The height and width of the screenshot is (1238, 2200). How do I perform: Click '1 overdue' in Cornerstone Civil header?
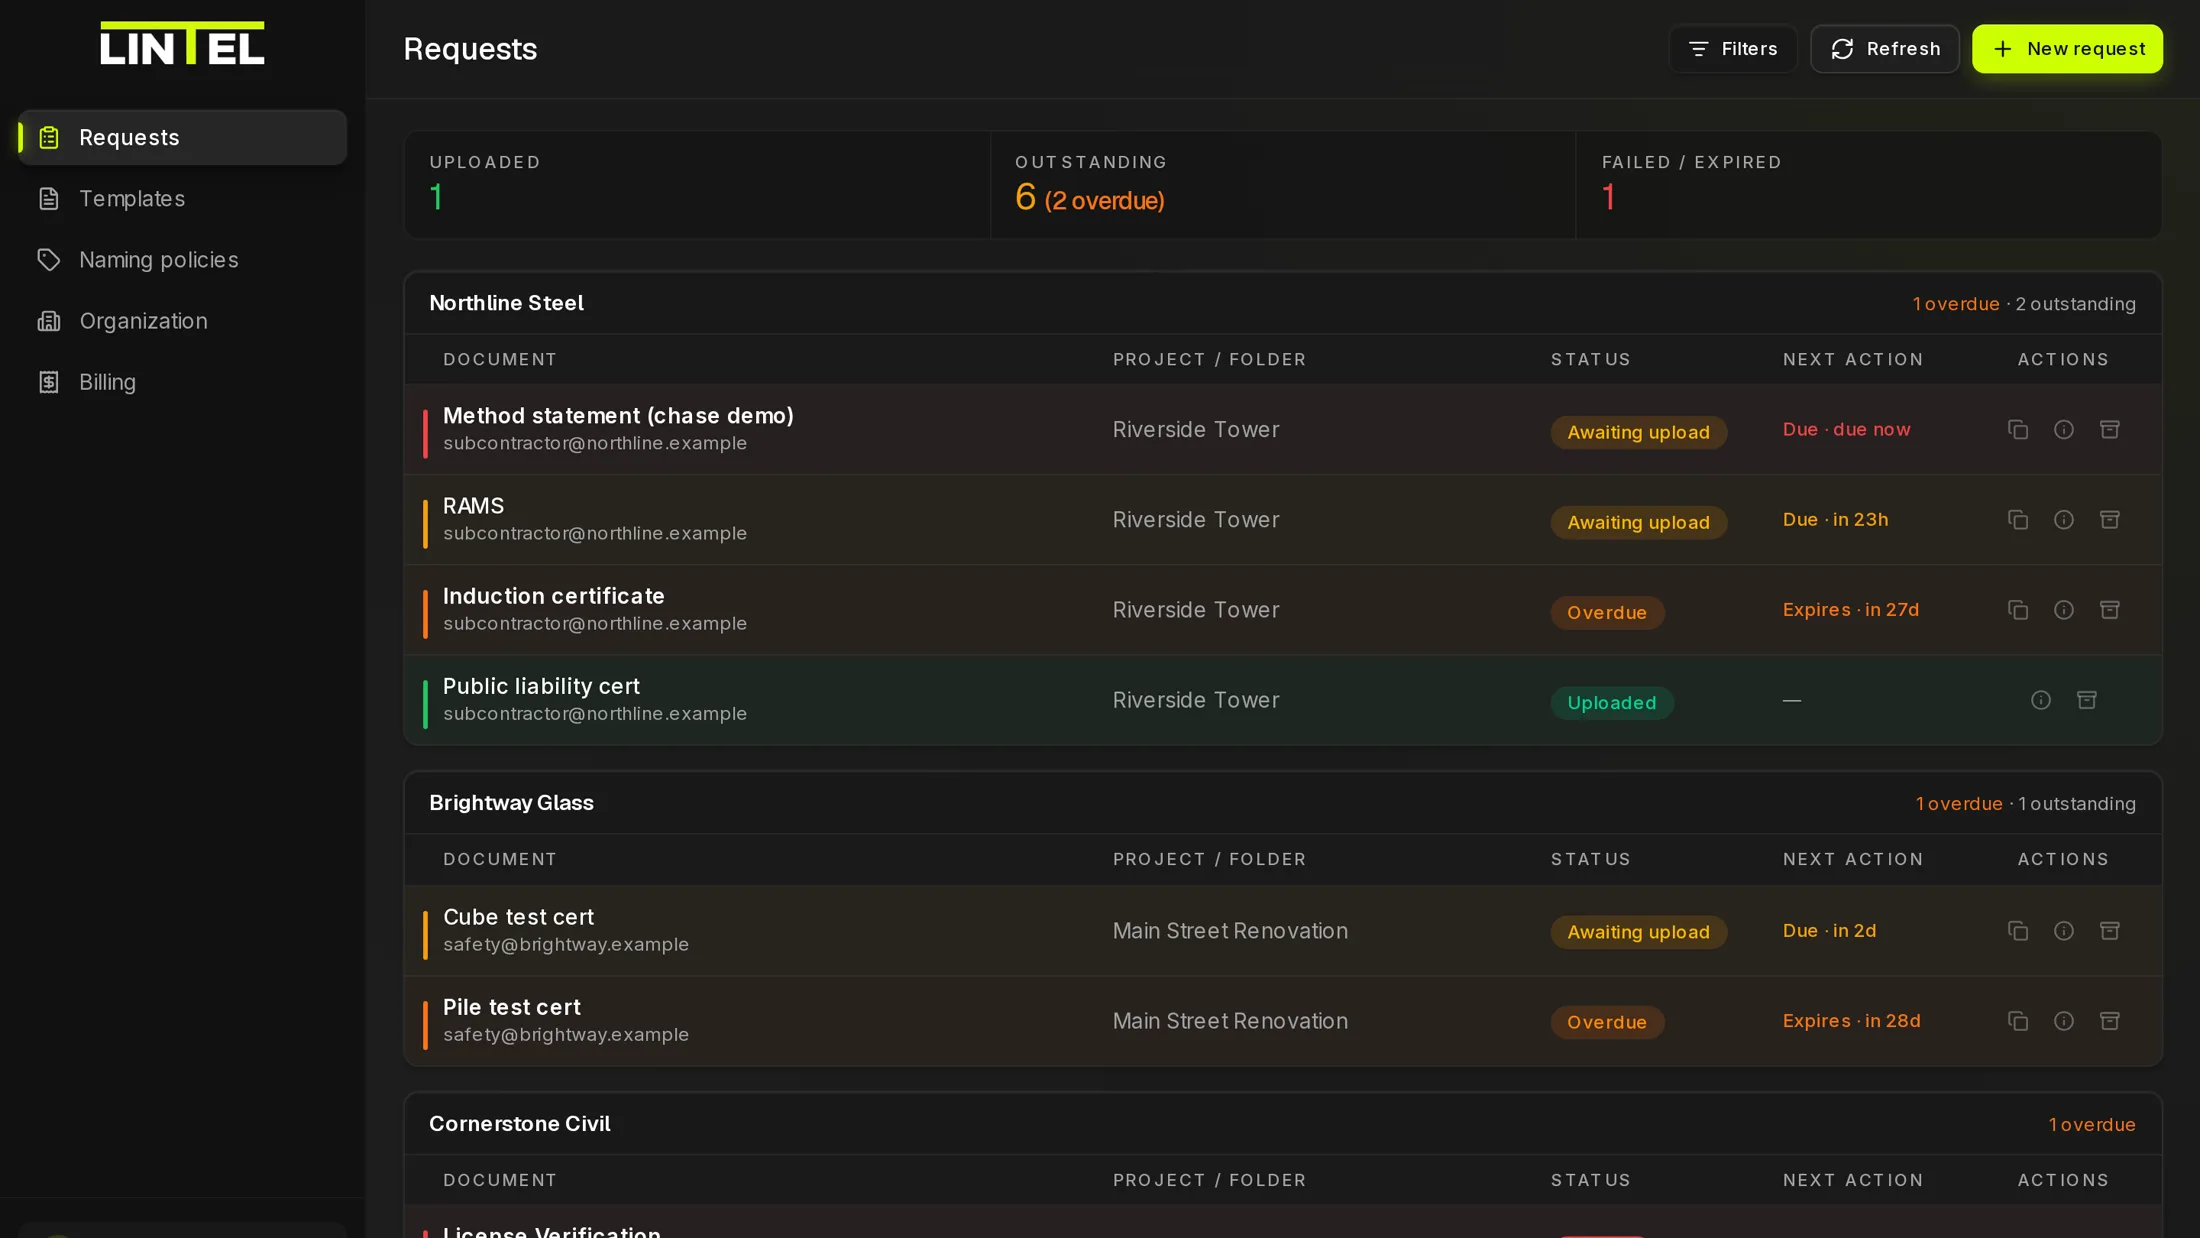2092,1124
